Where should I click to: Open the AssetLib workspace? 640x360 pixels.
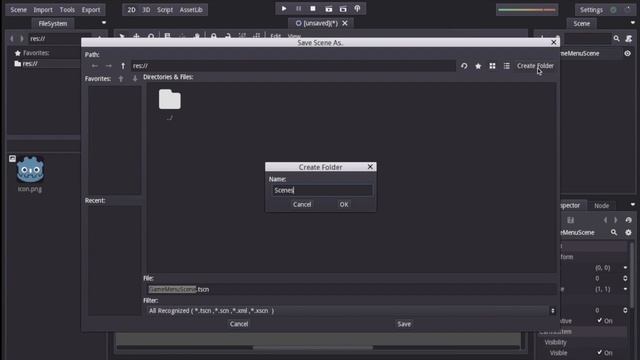(x=191, y=9)
